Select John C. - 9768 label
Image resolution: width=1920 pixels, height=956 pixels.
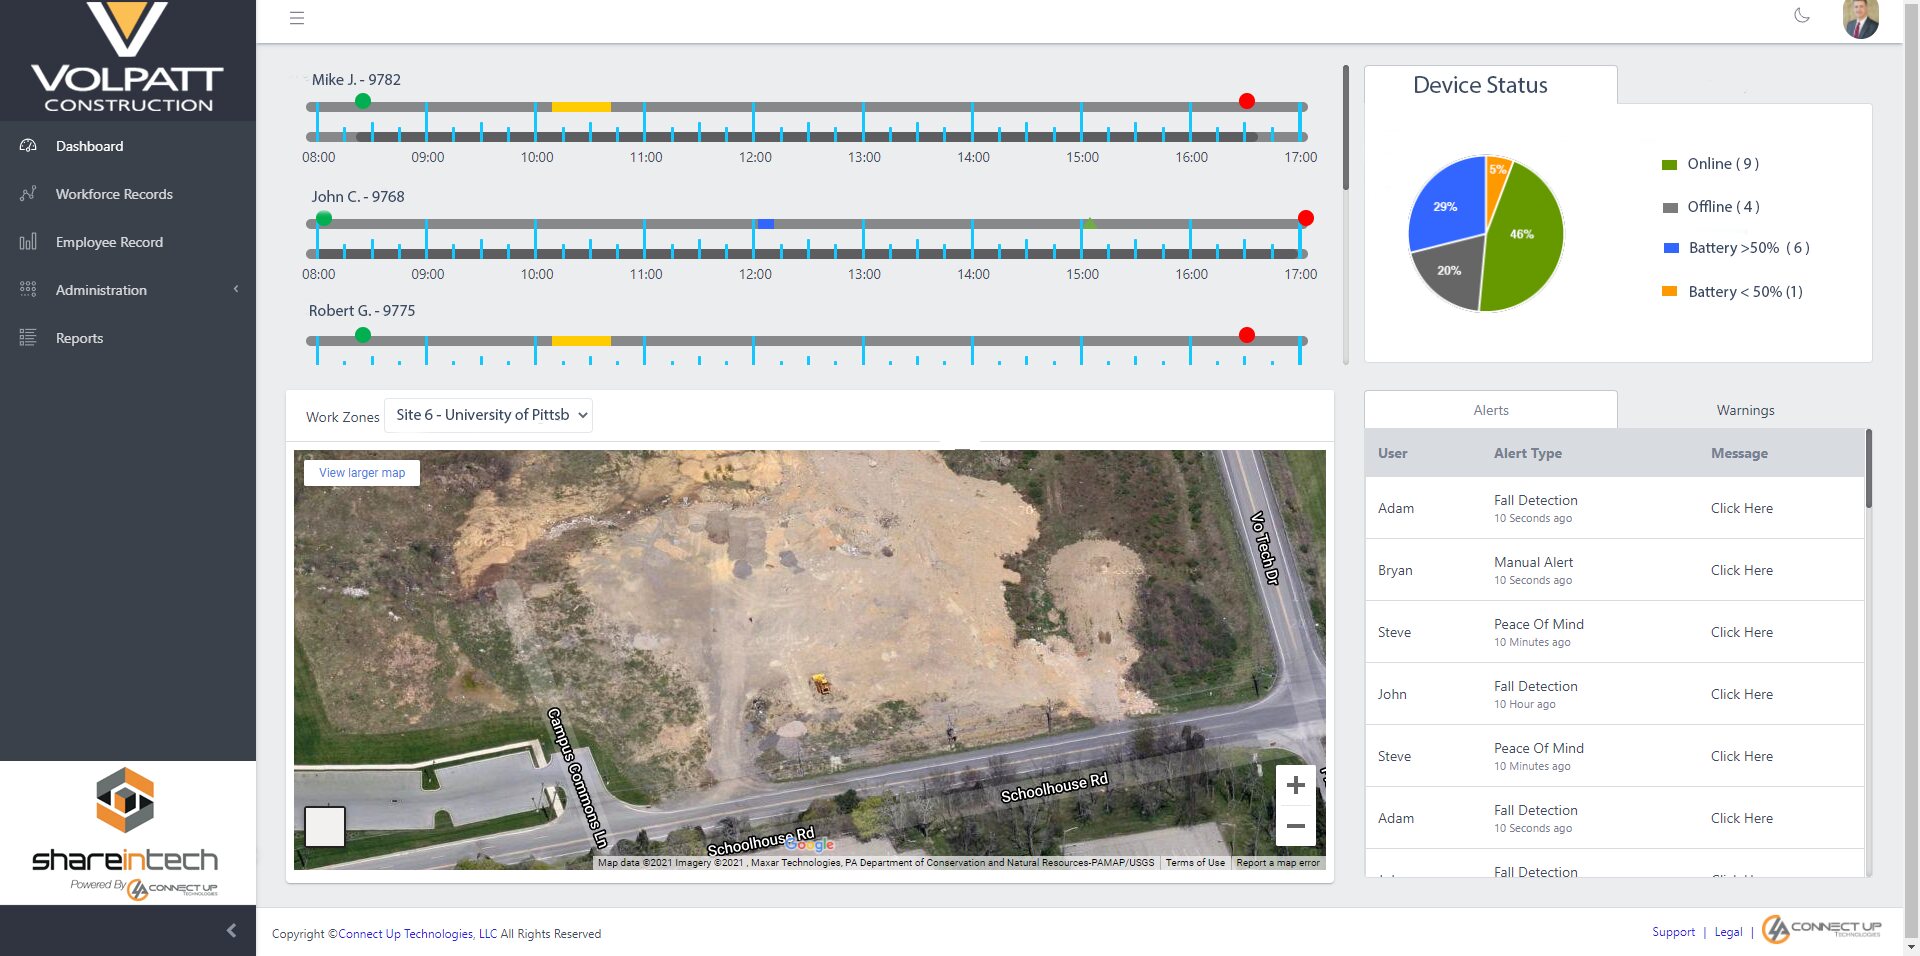358,197
